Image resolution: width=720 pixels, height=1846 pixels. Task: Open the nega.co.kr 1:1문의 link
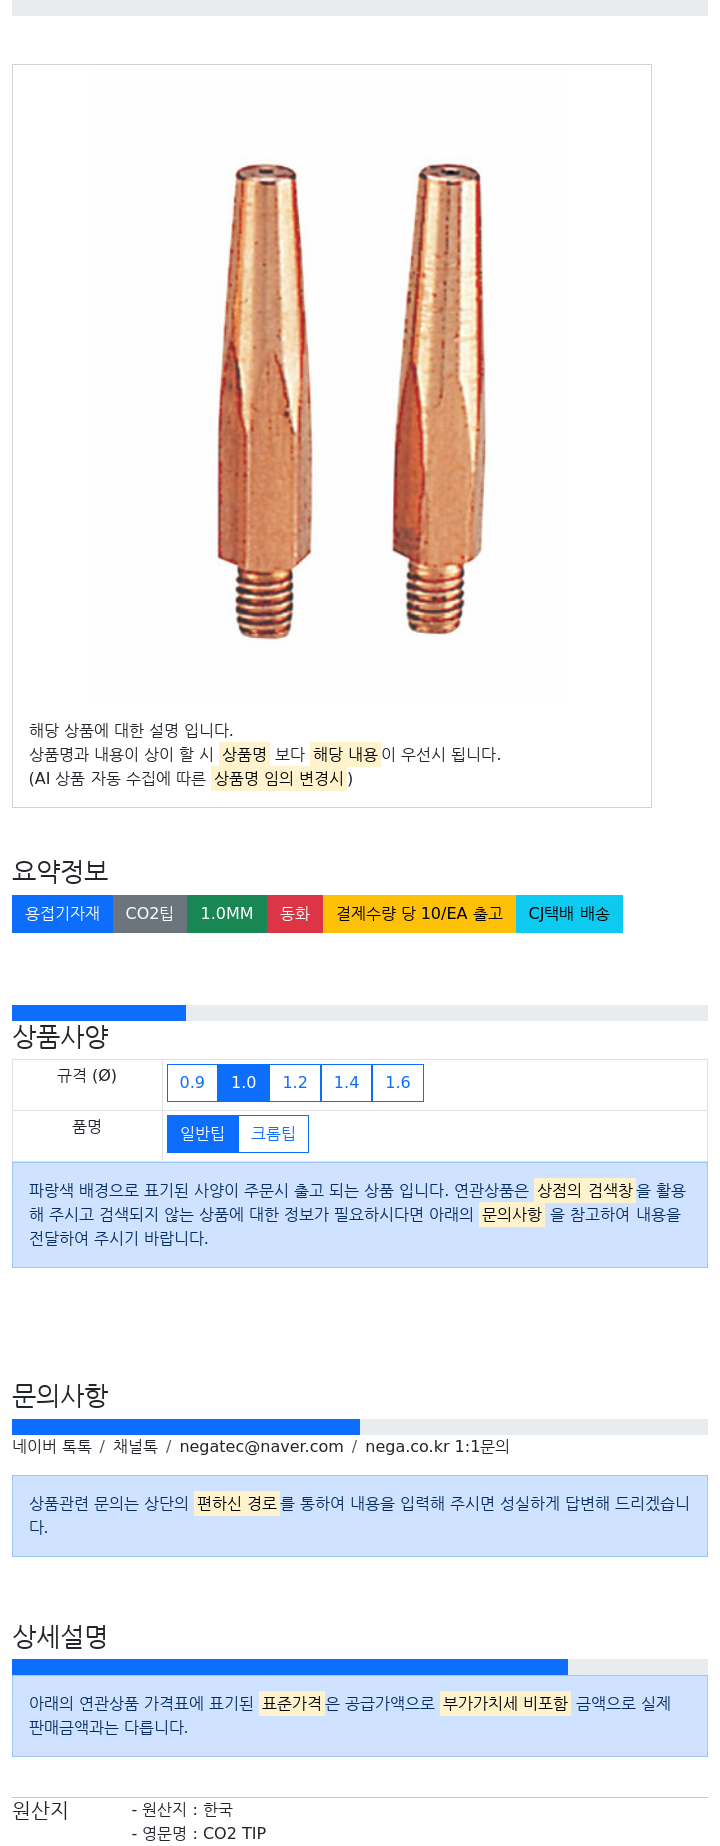(437, 1447)
